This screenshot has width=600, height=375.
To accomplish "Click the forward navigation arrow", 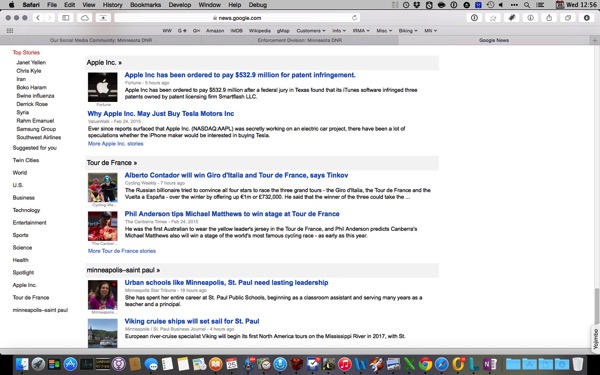I will pos(50,18).
